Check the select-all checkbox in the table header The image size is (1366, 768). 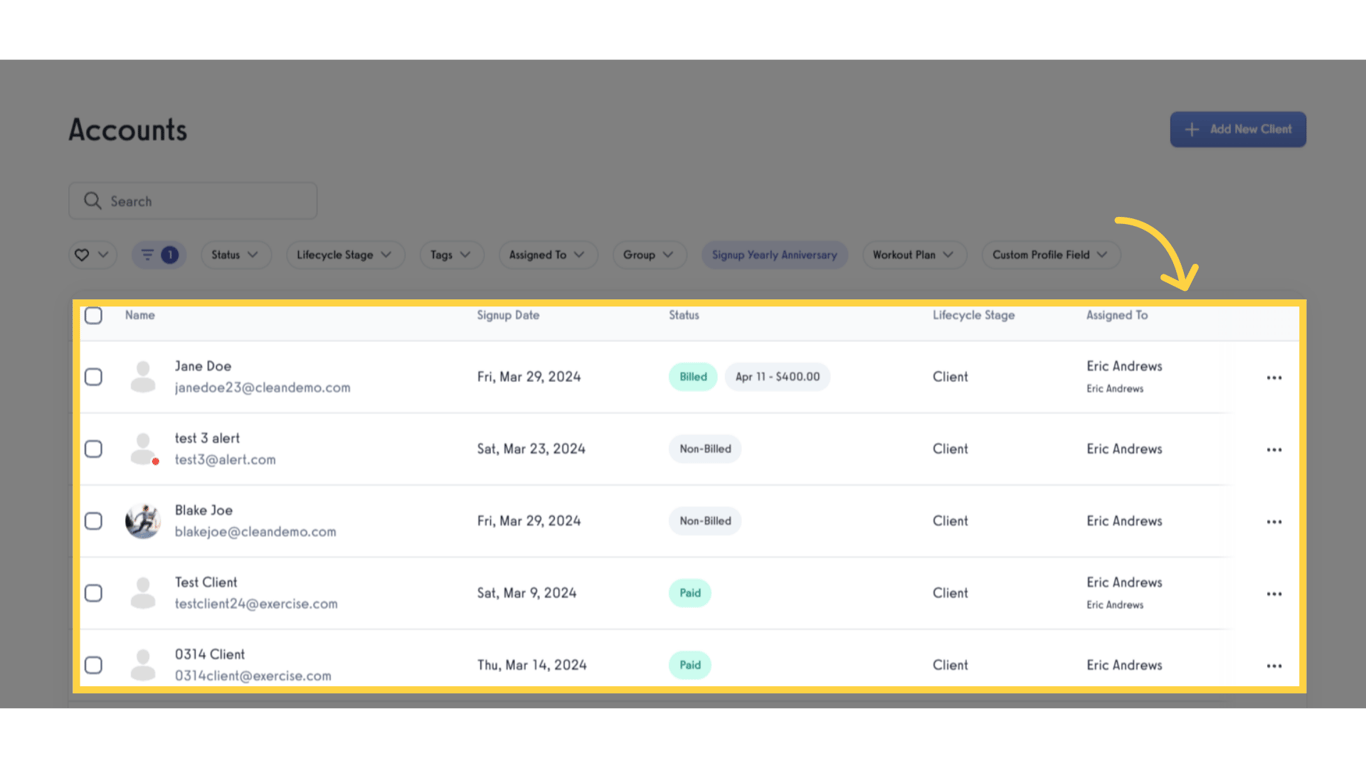[x=93, y=315]
